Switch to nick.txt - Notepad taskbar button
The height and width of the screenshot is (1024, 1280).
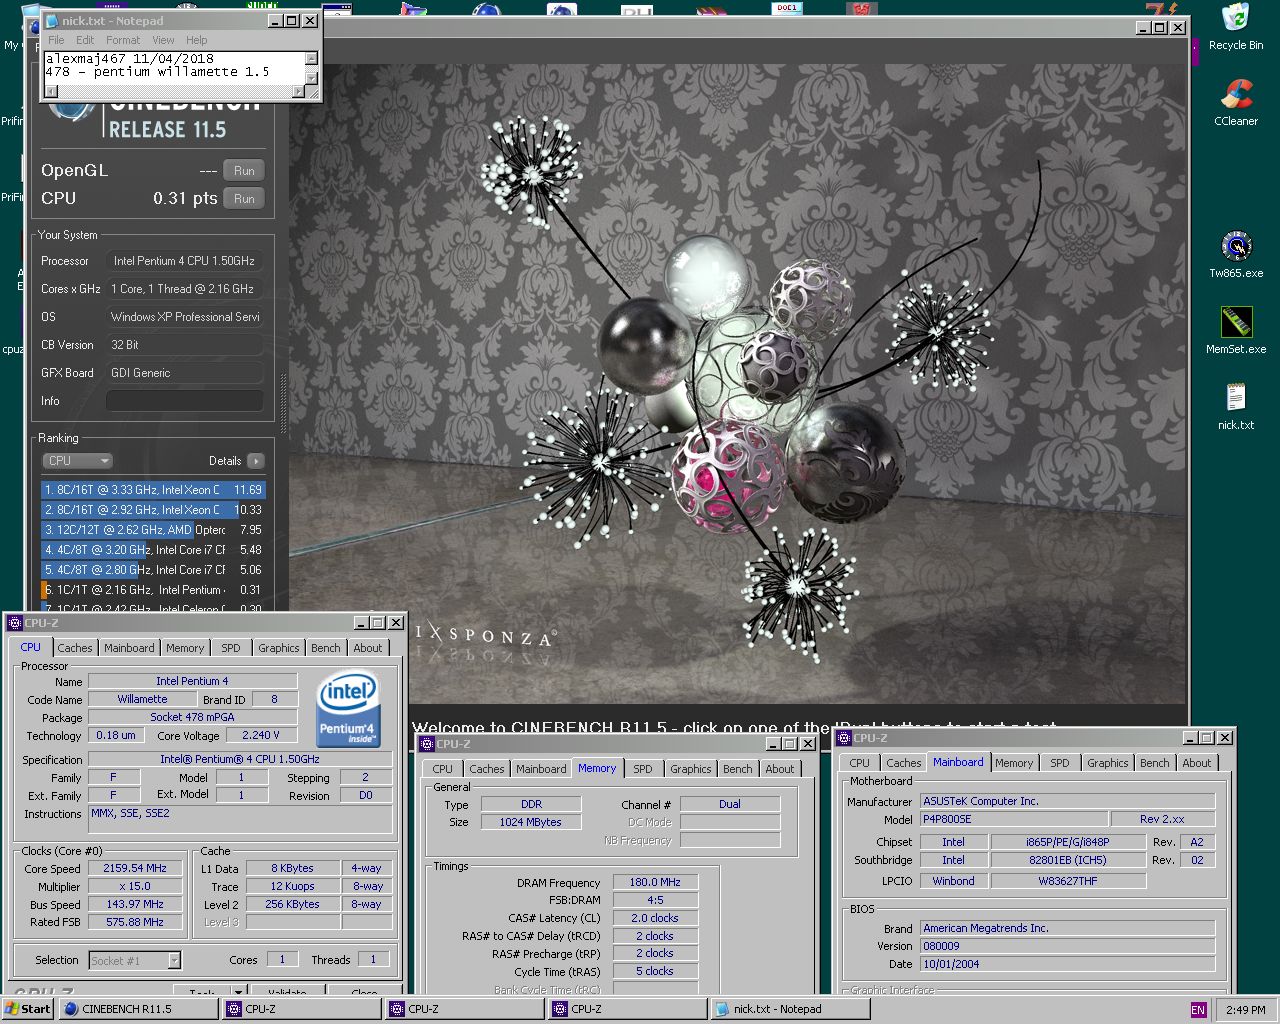click(x=791, y=1009)
